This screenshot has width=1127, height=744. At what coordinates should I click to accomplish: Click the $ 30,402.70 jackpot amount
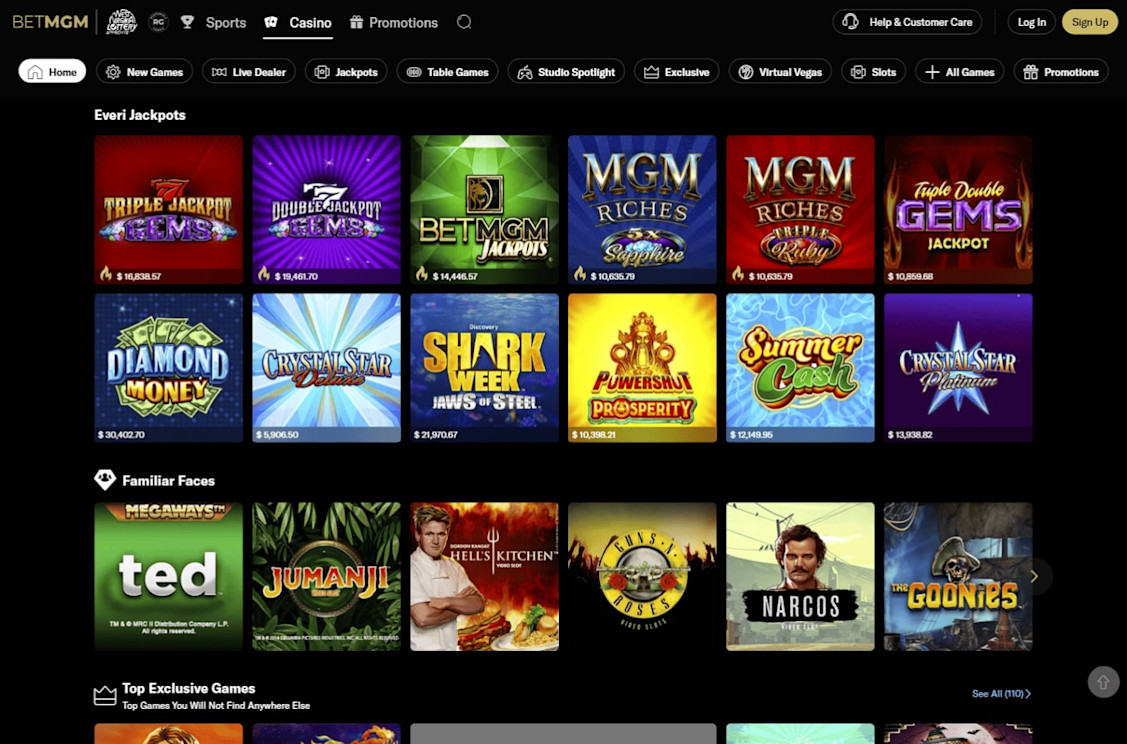click(121, 434)
